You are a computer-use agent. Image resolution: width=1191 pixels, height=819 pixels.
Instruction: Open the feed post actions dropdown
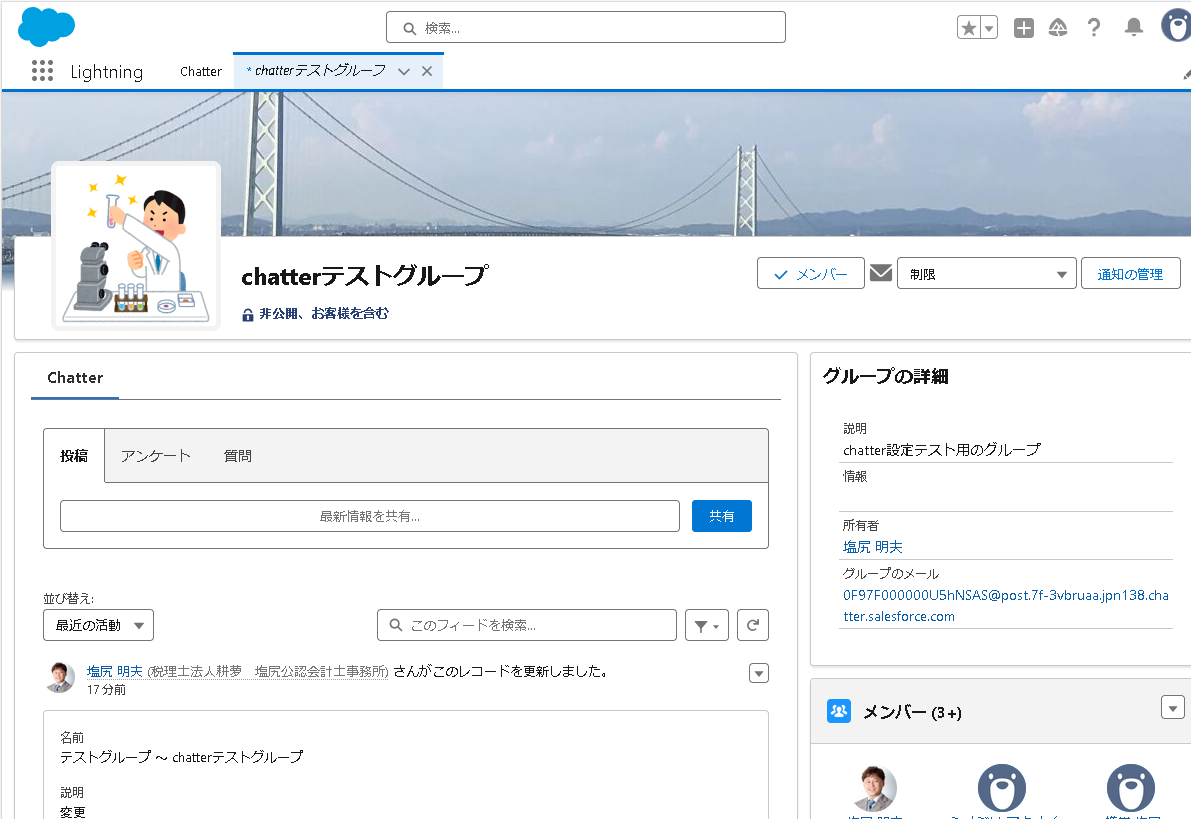[x=759, y=673]
